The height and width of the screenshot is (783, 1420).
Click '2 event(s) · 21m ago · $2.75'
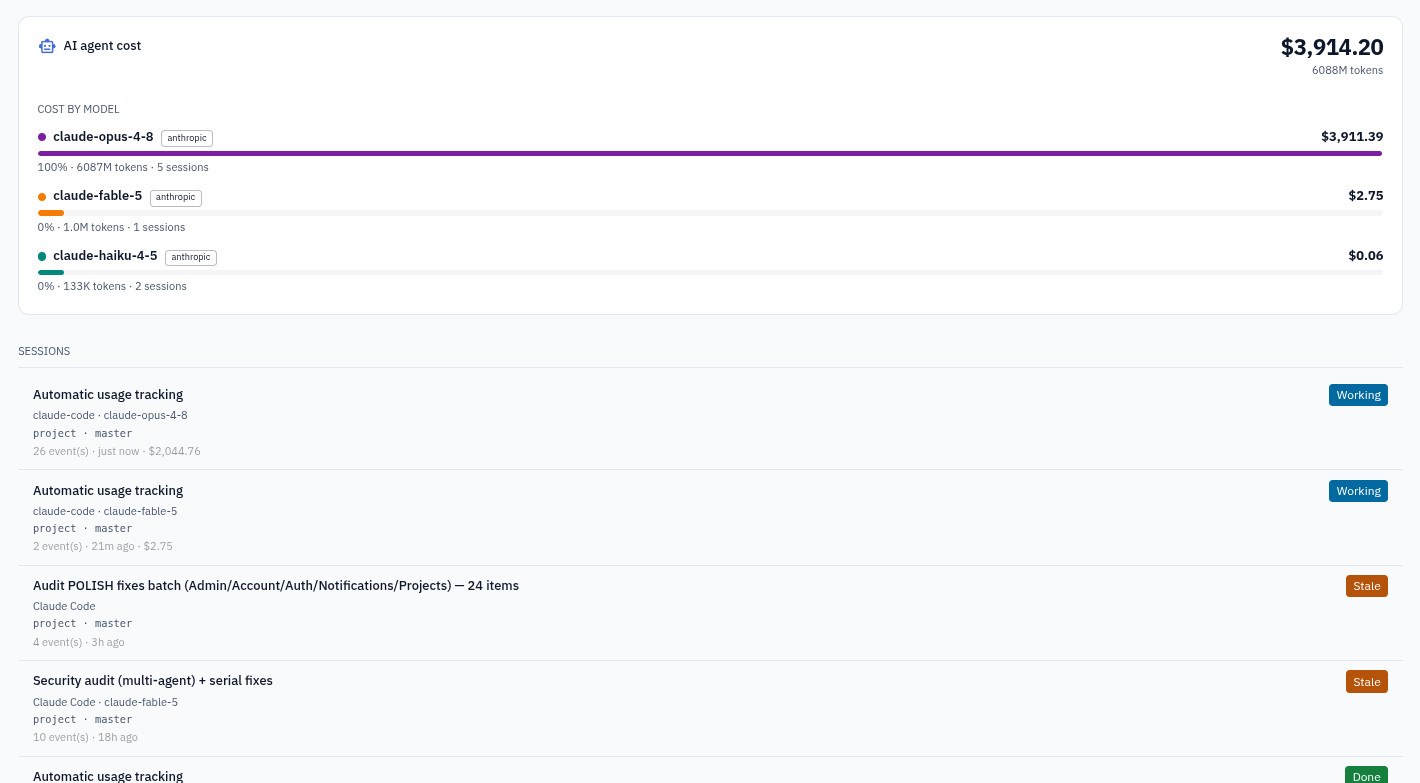tap(102, 547)
